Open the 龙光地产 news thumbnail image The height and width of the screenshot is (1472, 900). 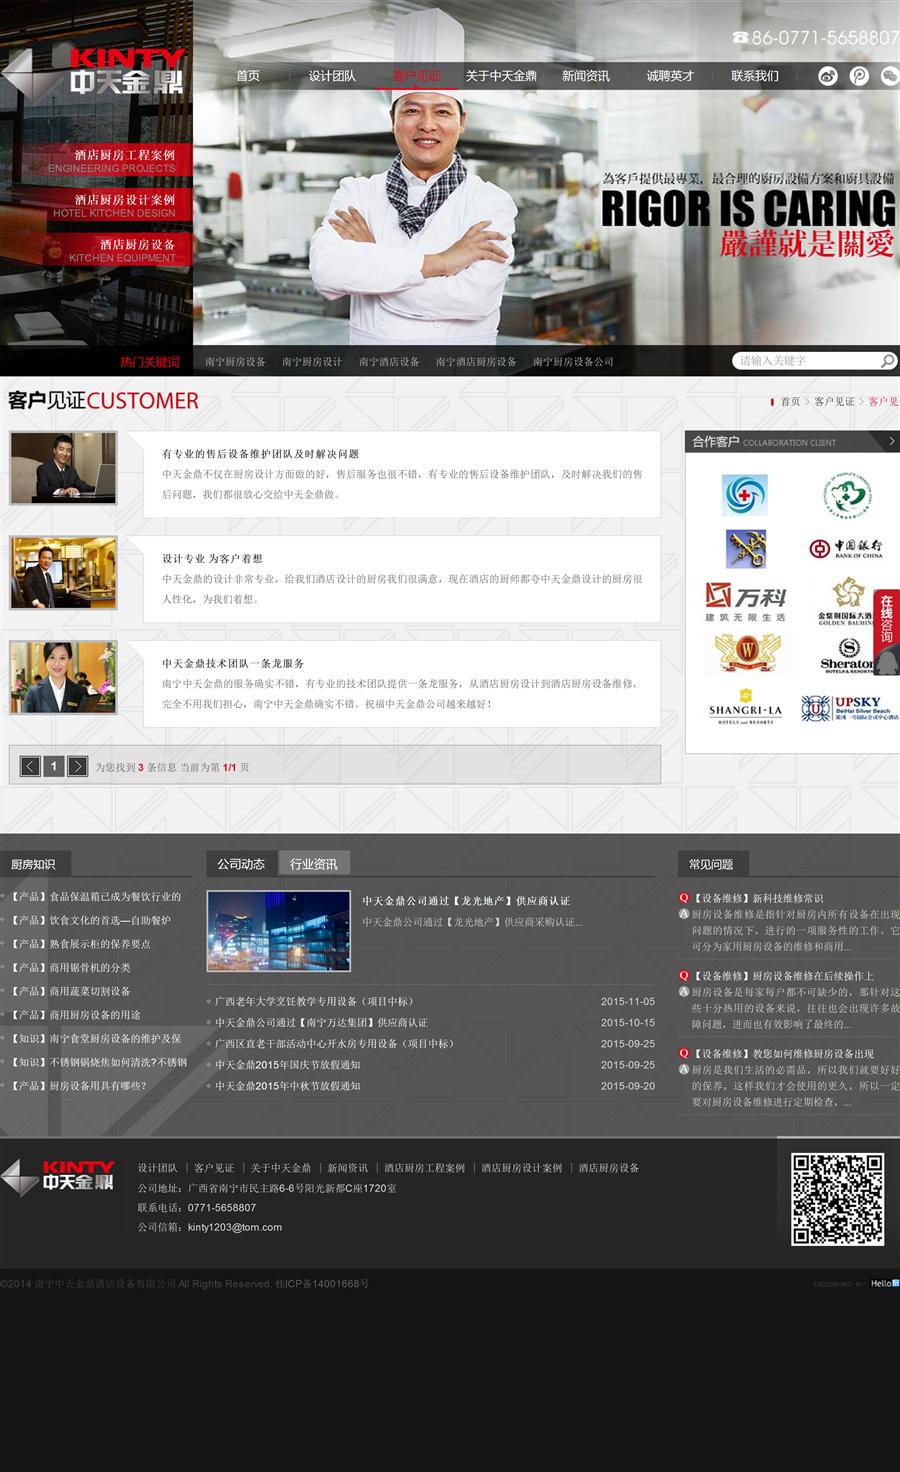(x=279, y=931)
